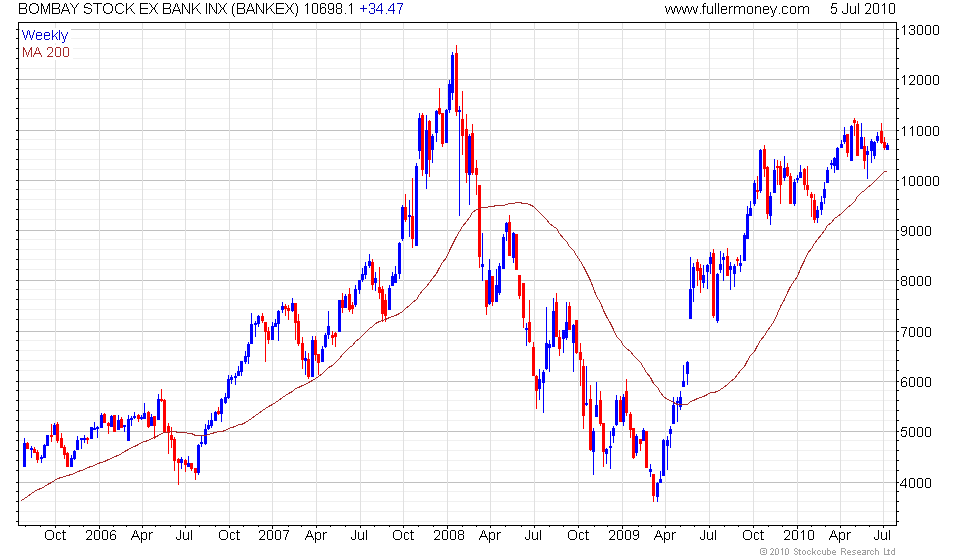The image size is (980, 560).
Task: Click the 9000 y-axis label
Action: coord(916,231)
